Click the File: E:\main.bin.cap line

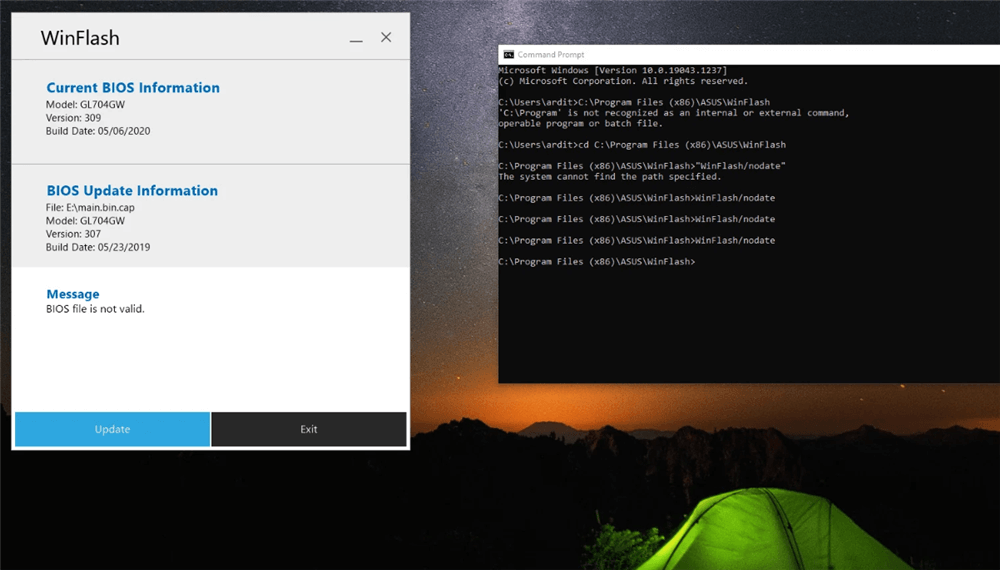[x=92, y=206]
